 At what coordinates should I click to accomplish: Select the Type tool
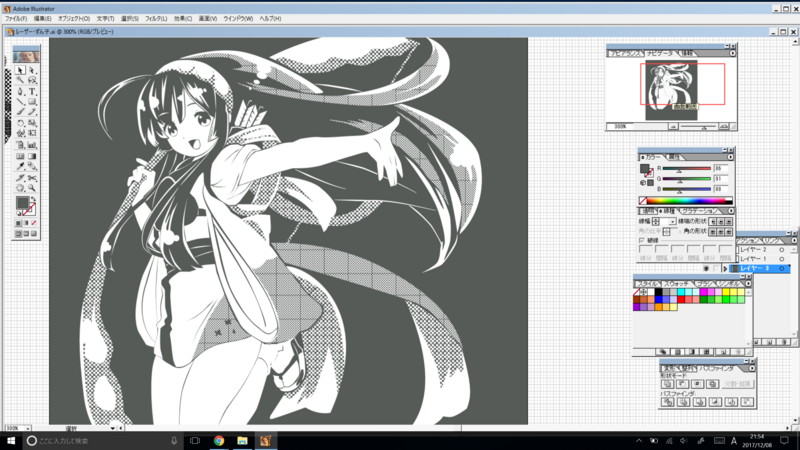click(32, 91)
